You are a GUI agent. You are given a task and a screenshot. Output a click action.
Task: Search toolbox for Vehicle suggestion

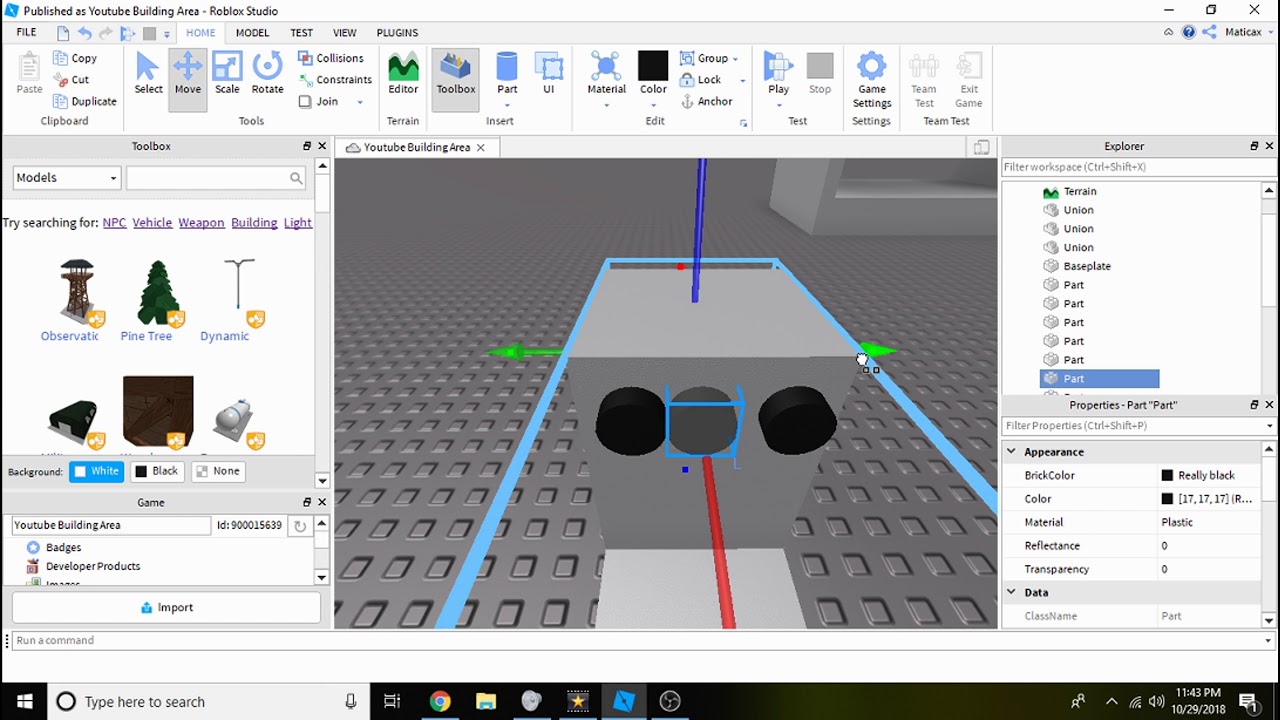153,223
